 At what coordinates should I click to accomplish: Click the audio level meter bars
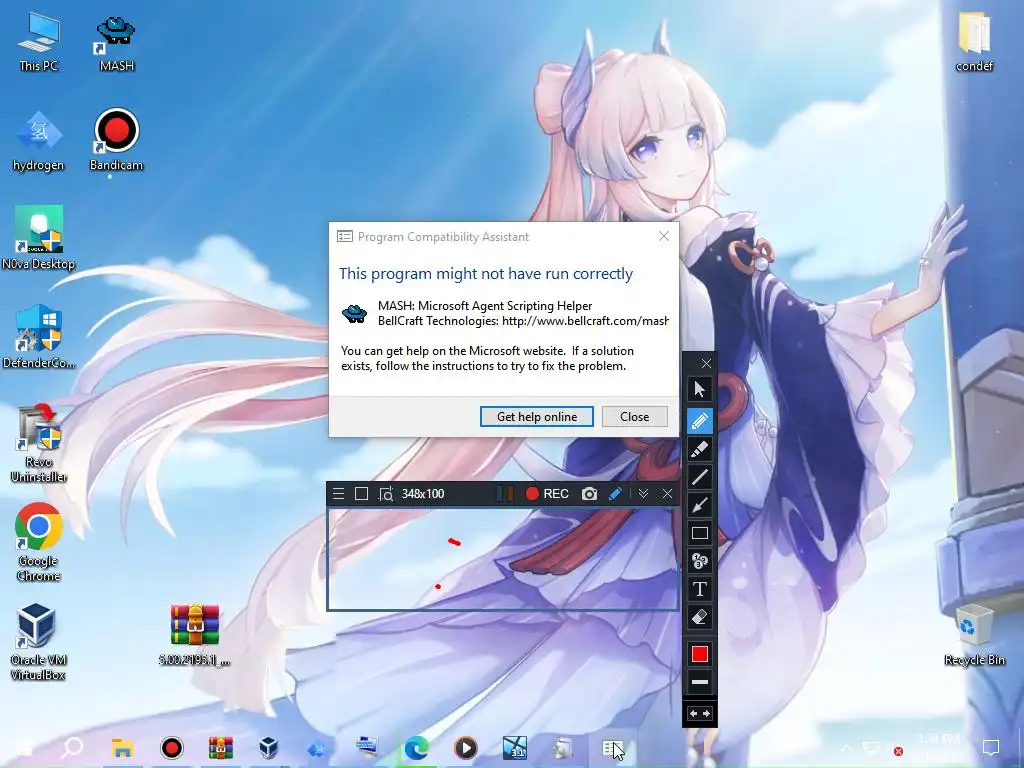(x=504, y=494)
